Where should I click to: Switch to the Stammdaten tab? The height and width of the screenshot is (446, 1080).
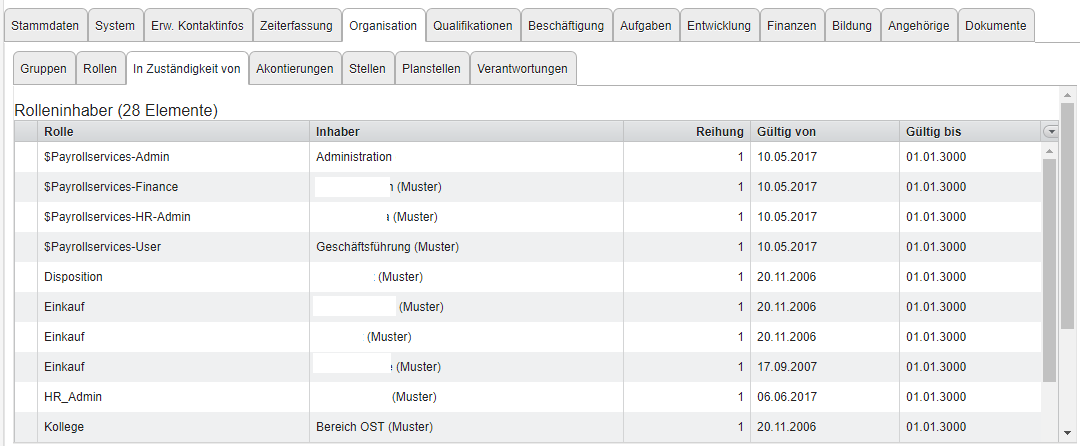coord(44,26)
